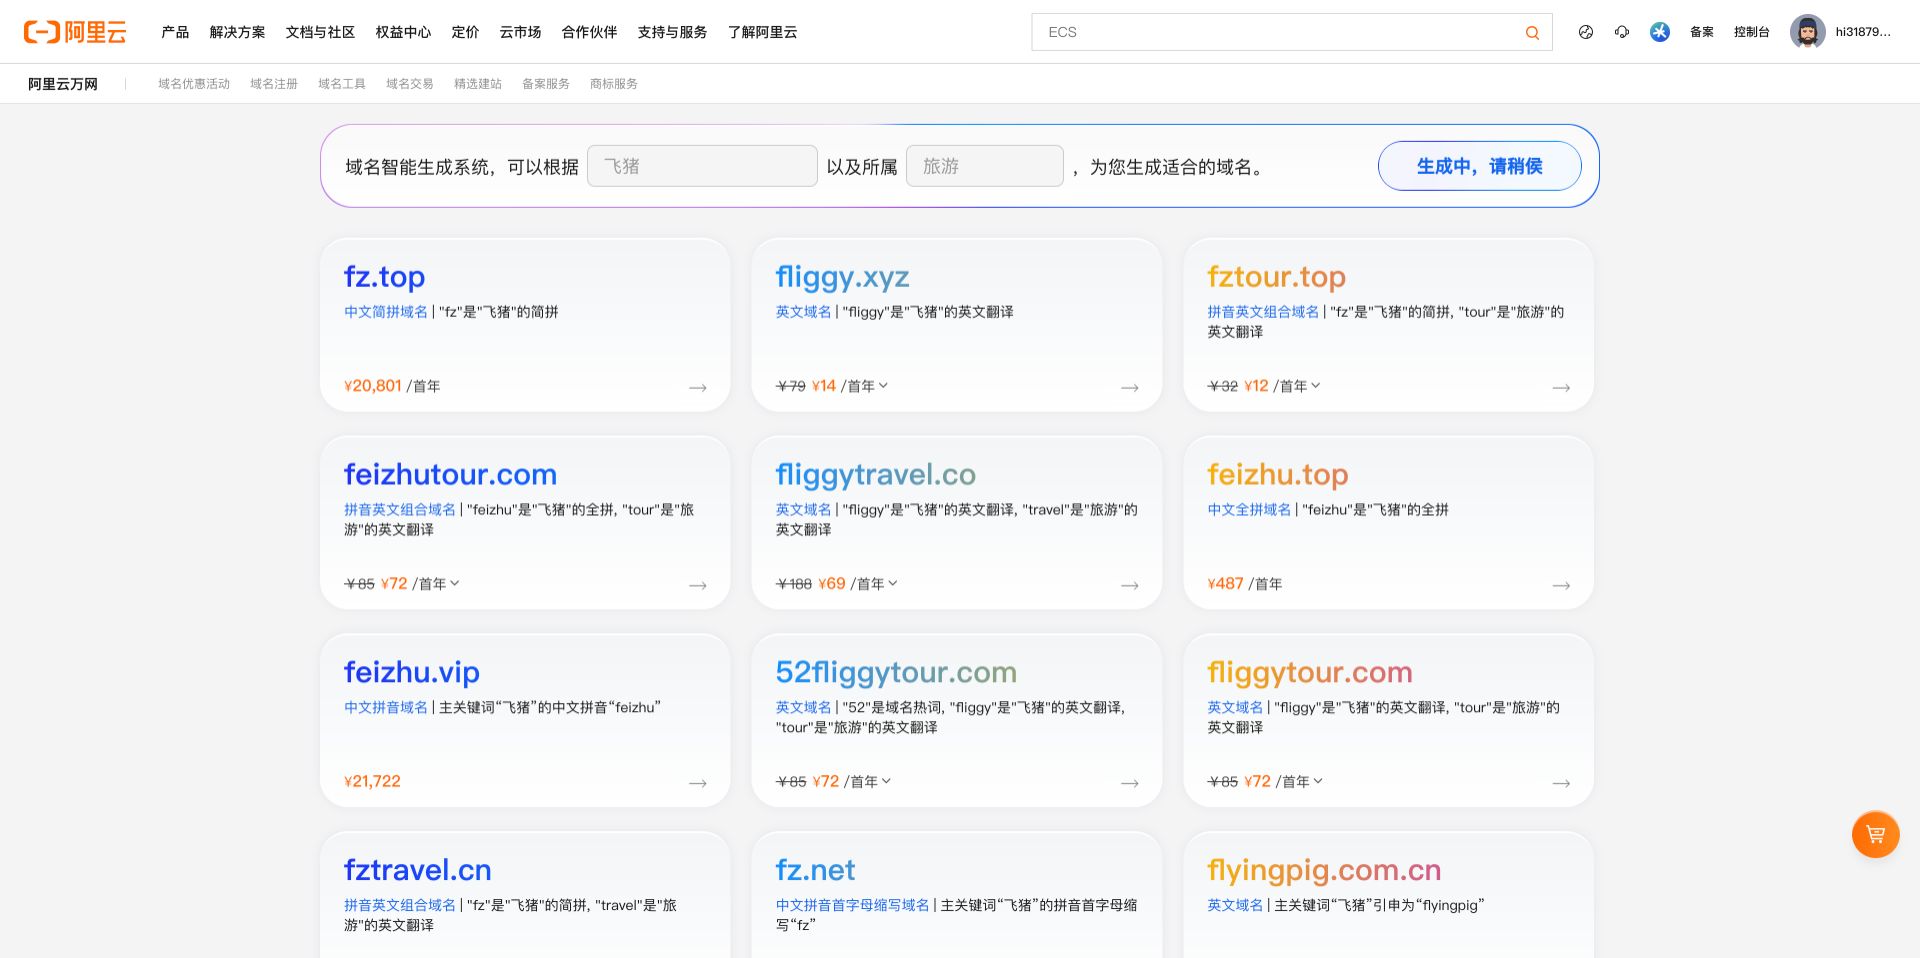Open the 产品 menu

coord(175,32)
